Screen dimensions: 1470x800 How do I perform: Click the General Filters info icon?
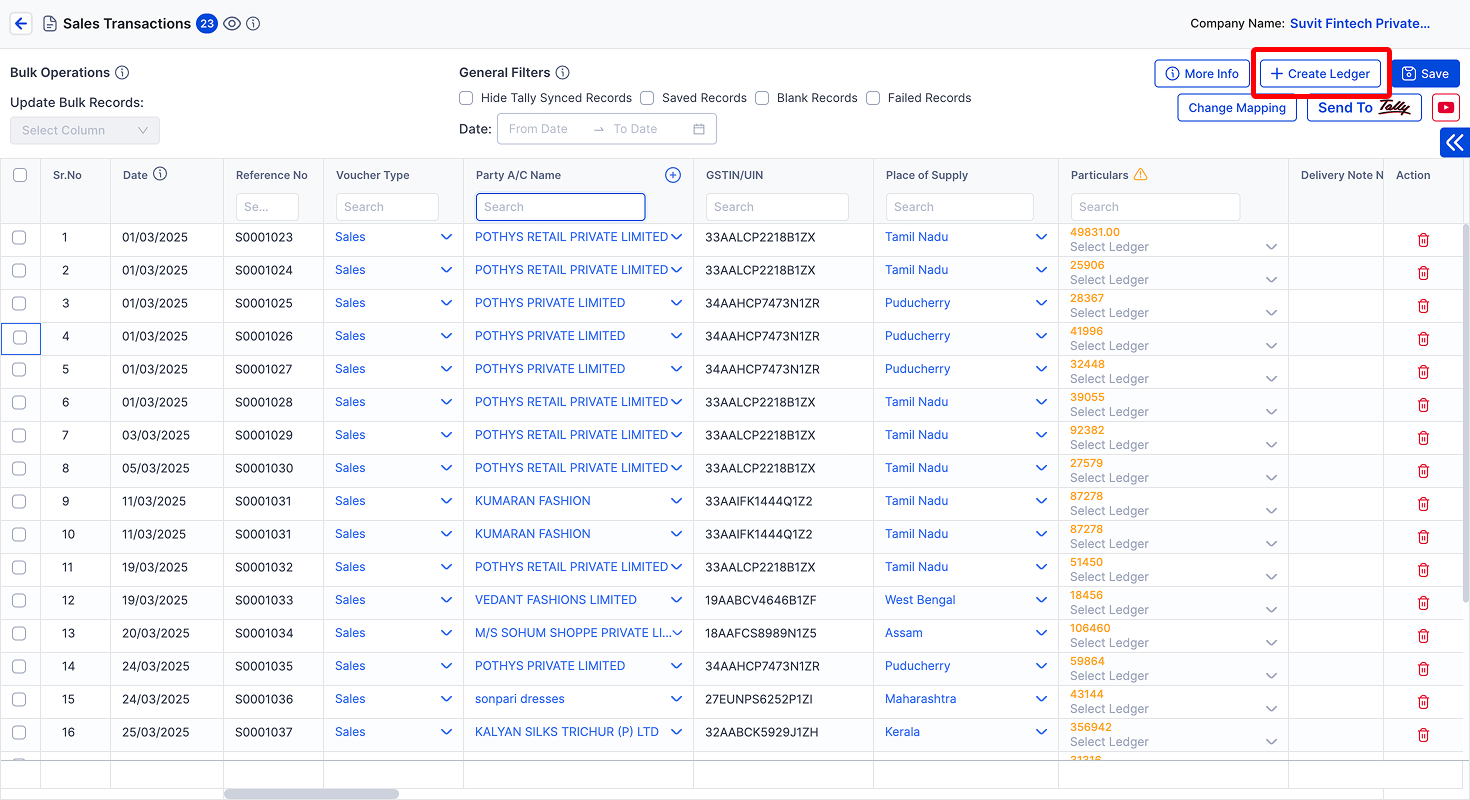[563, 72]
